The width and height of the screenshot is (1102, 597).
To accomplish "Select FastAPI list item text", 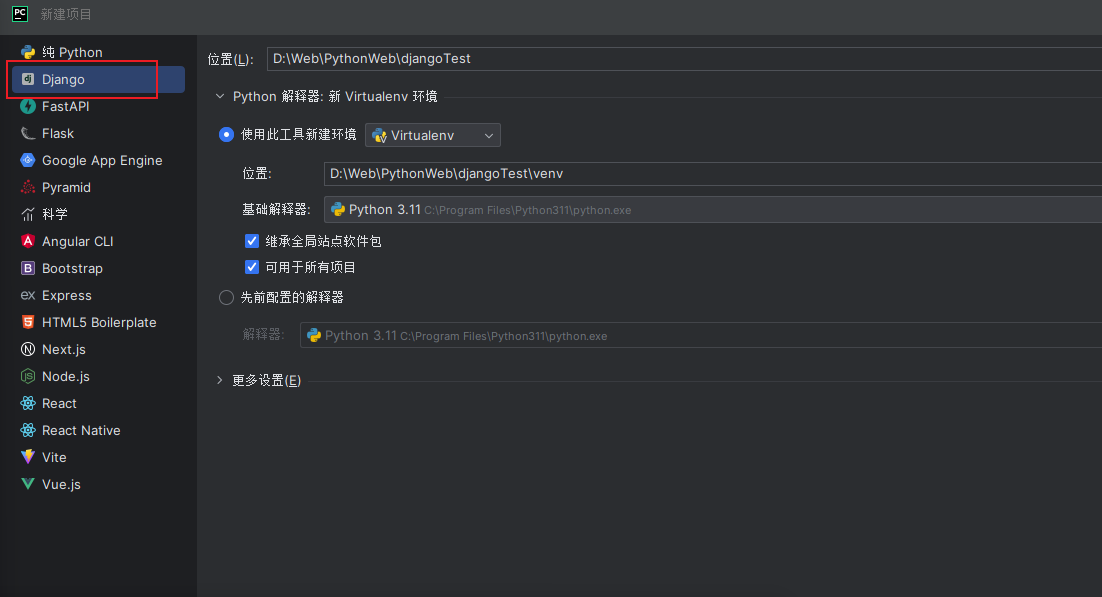I will tap(65, 106).
